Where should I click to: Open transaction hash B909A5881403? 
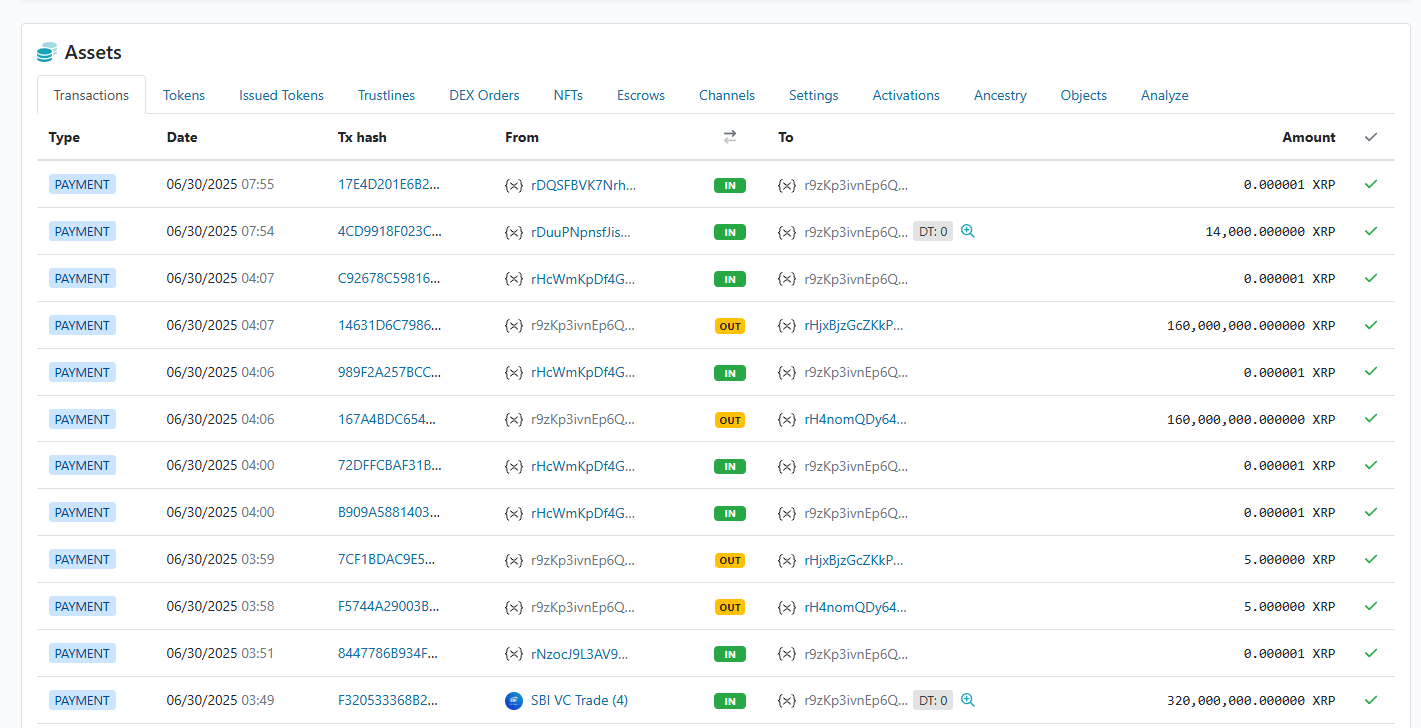[x=389, y=512]
